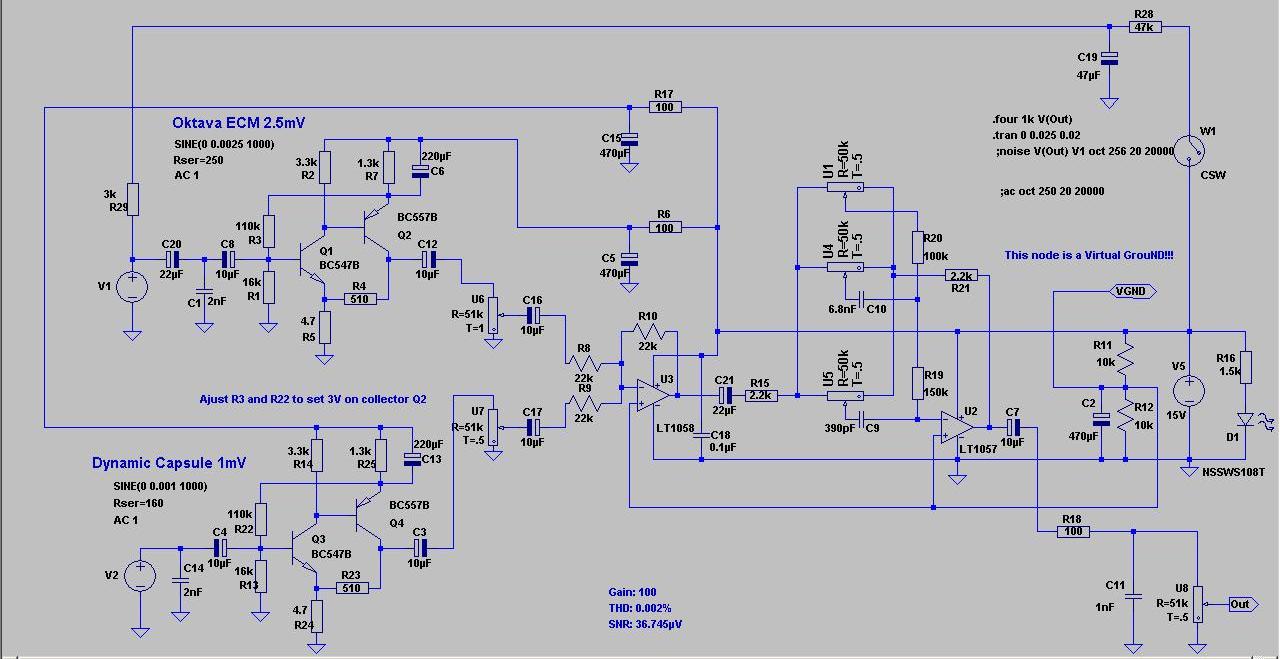
Task: Click the C5 470µF capacitor
Action: [628, 261]
